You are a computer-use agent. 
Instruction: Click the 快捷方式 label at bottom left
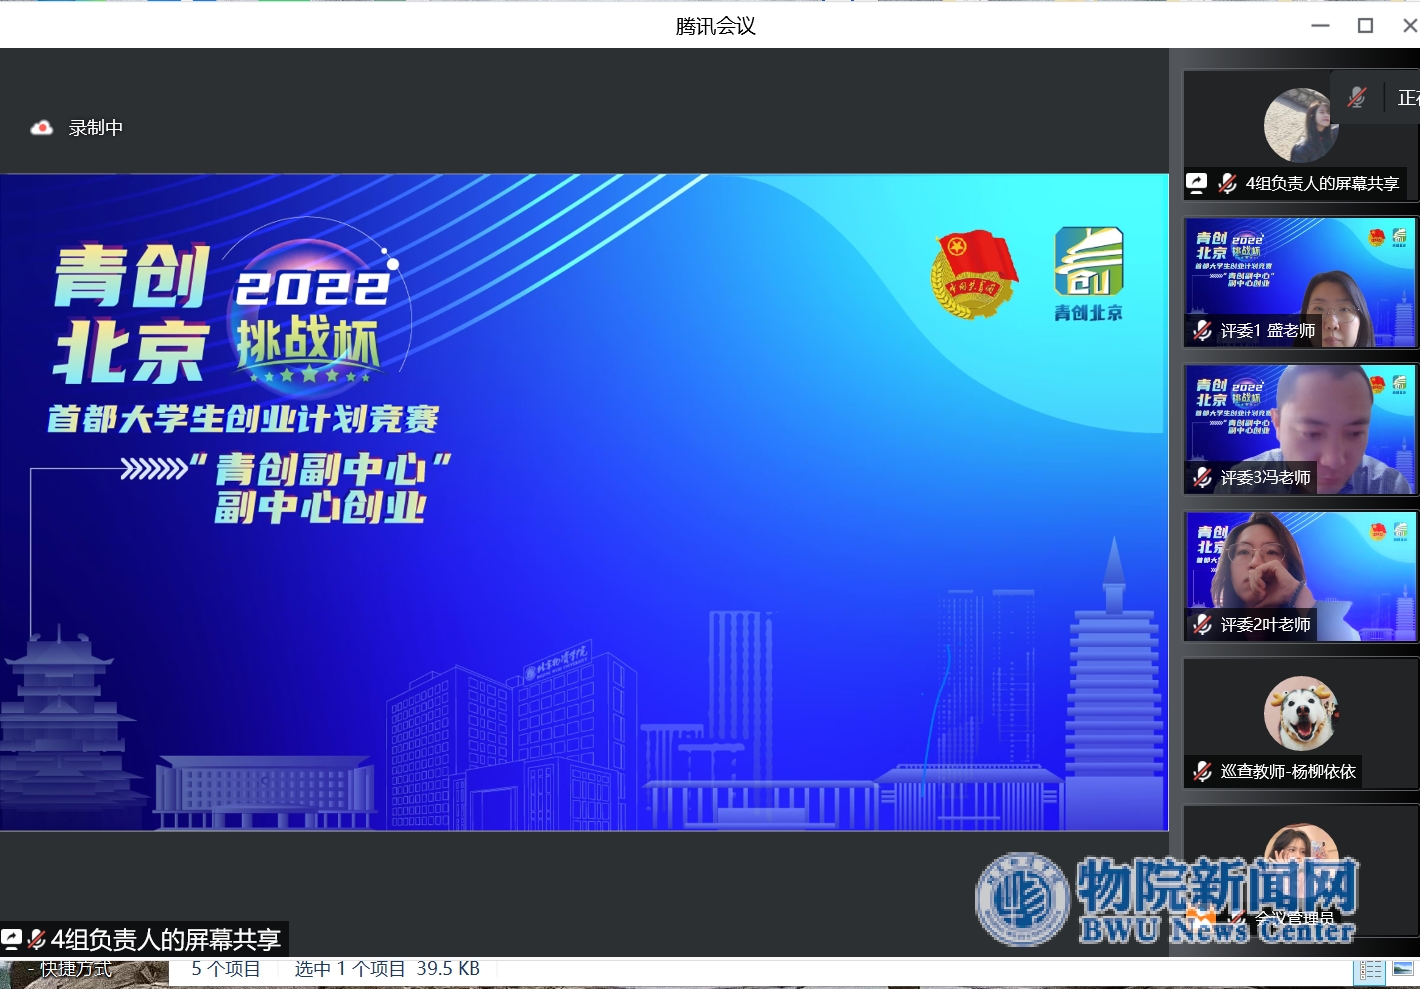click(x=76, y=969)
